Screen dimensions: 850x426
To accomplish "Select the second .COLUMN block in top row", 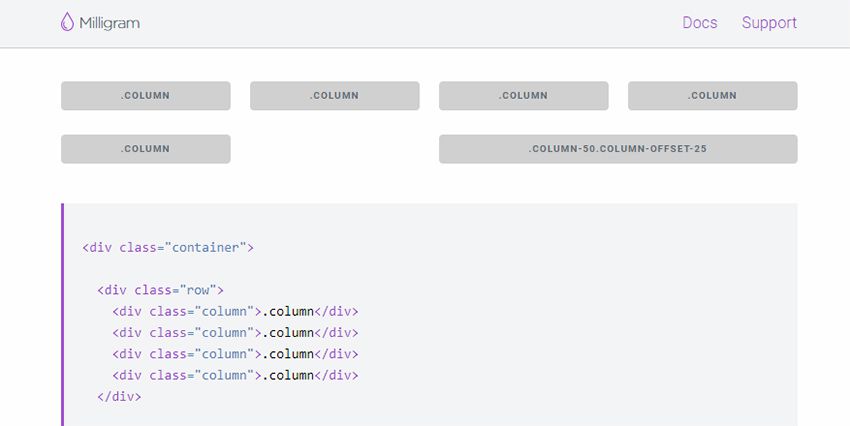I will tap(334, 96).
